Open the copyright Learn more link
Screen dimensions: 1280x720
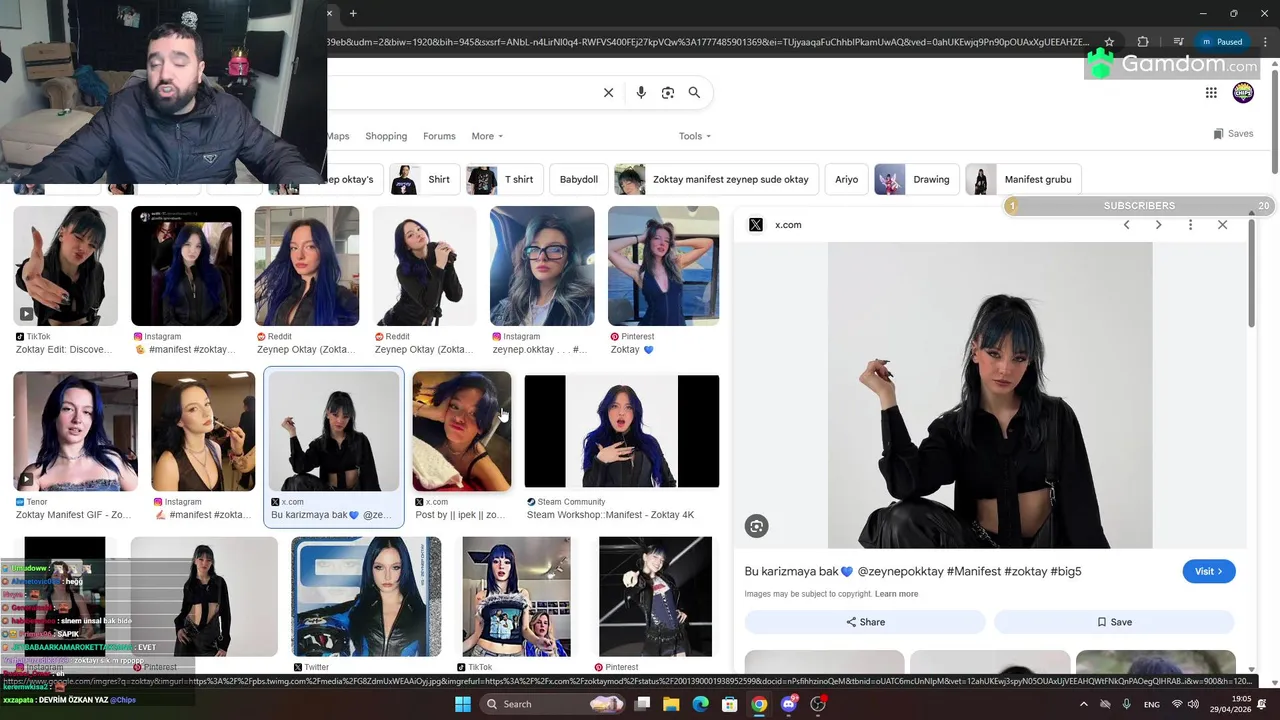896,594
